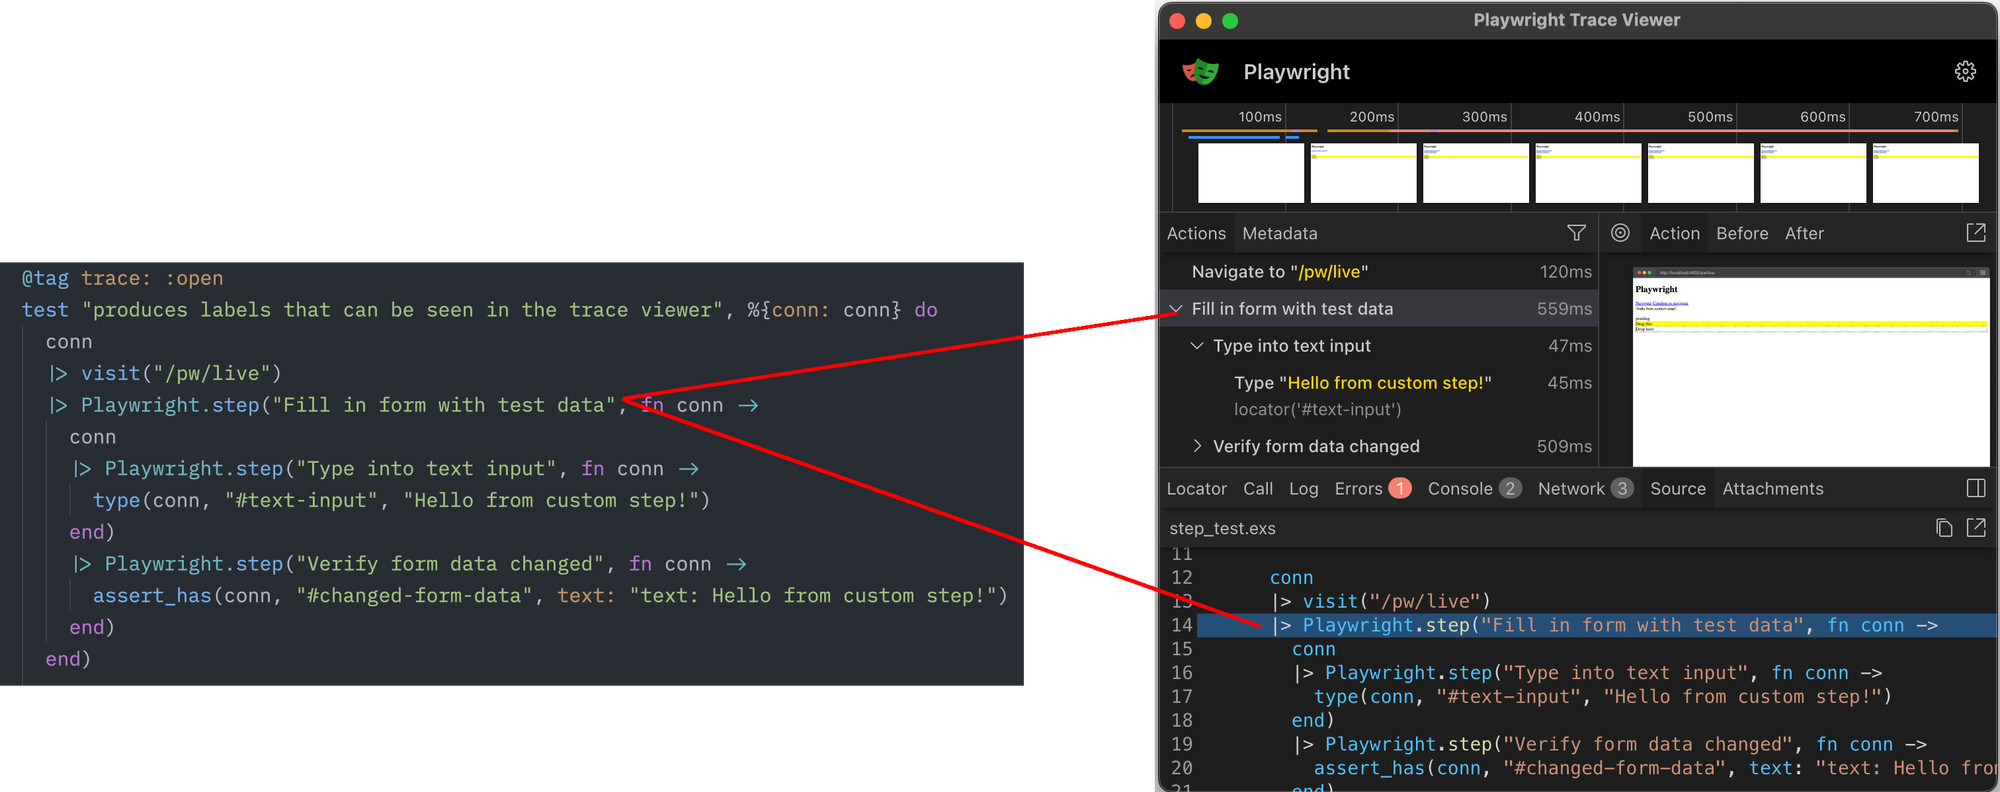Open Playwright settings gear icon

coord(1964,71)
